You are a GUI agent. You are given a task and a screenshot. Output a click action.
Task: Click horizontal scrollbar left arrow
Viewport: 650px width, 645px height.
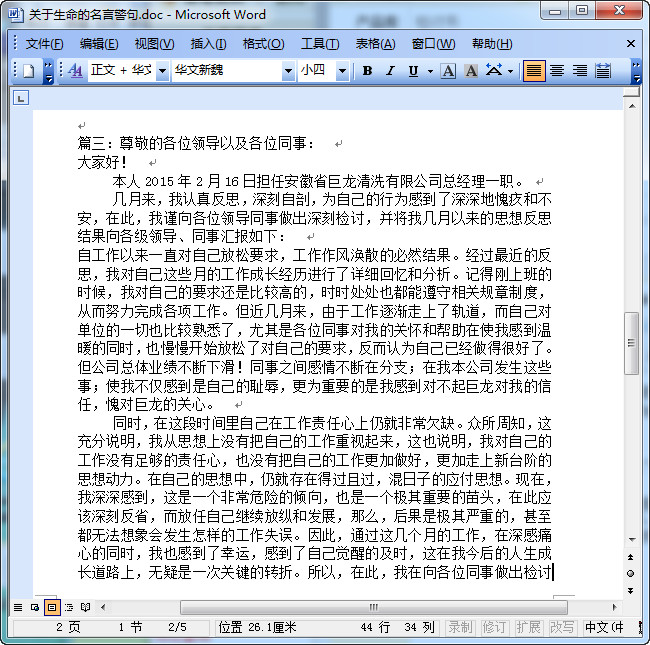(x=103, y=608)
